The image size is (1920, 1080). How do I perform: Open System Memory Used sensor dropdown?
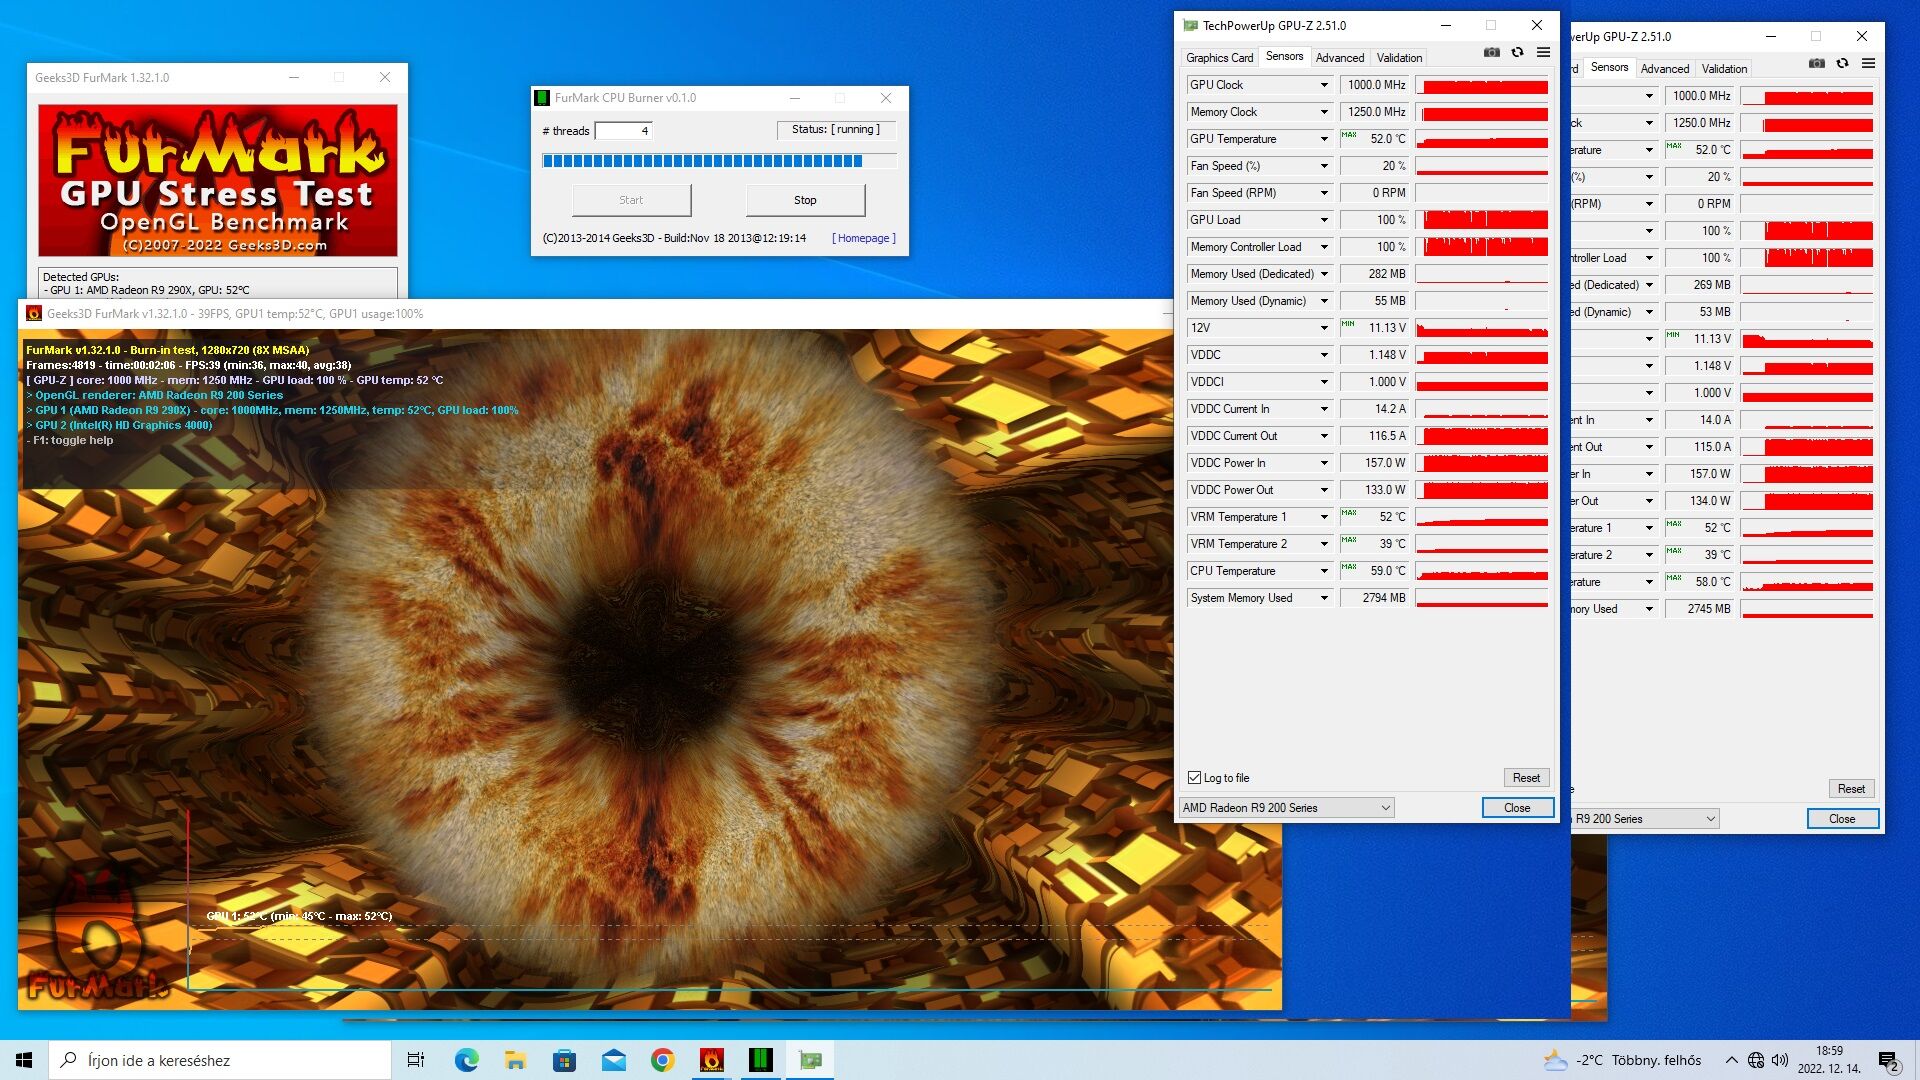(1324, 598)
